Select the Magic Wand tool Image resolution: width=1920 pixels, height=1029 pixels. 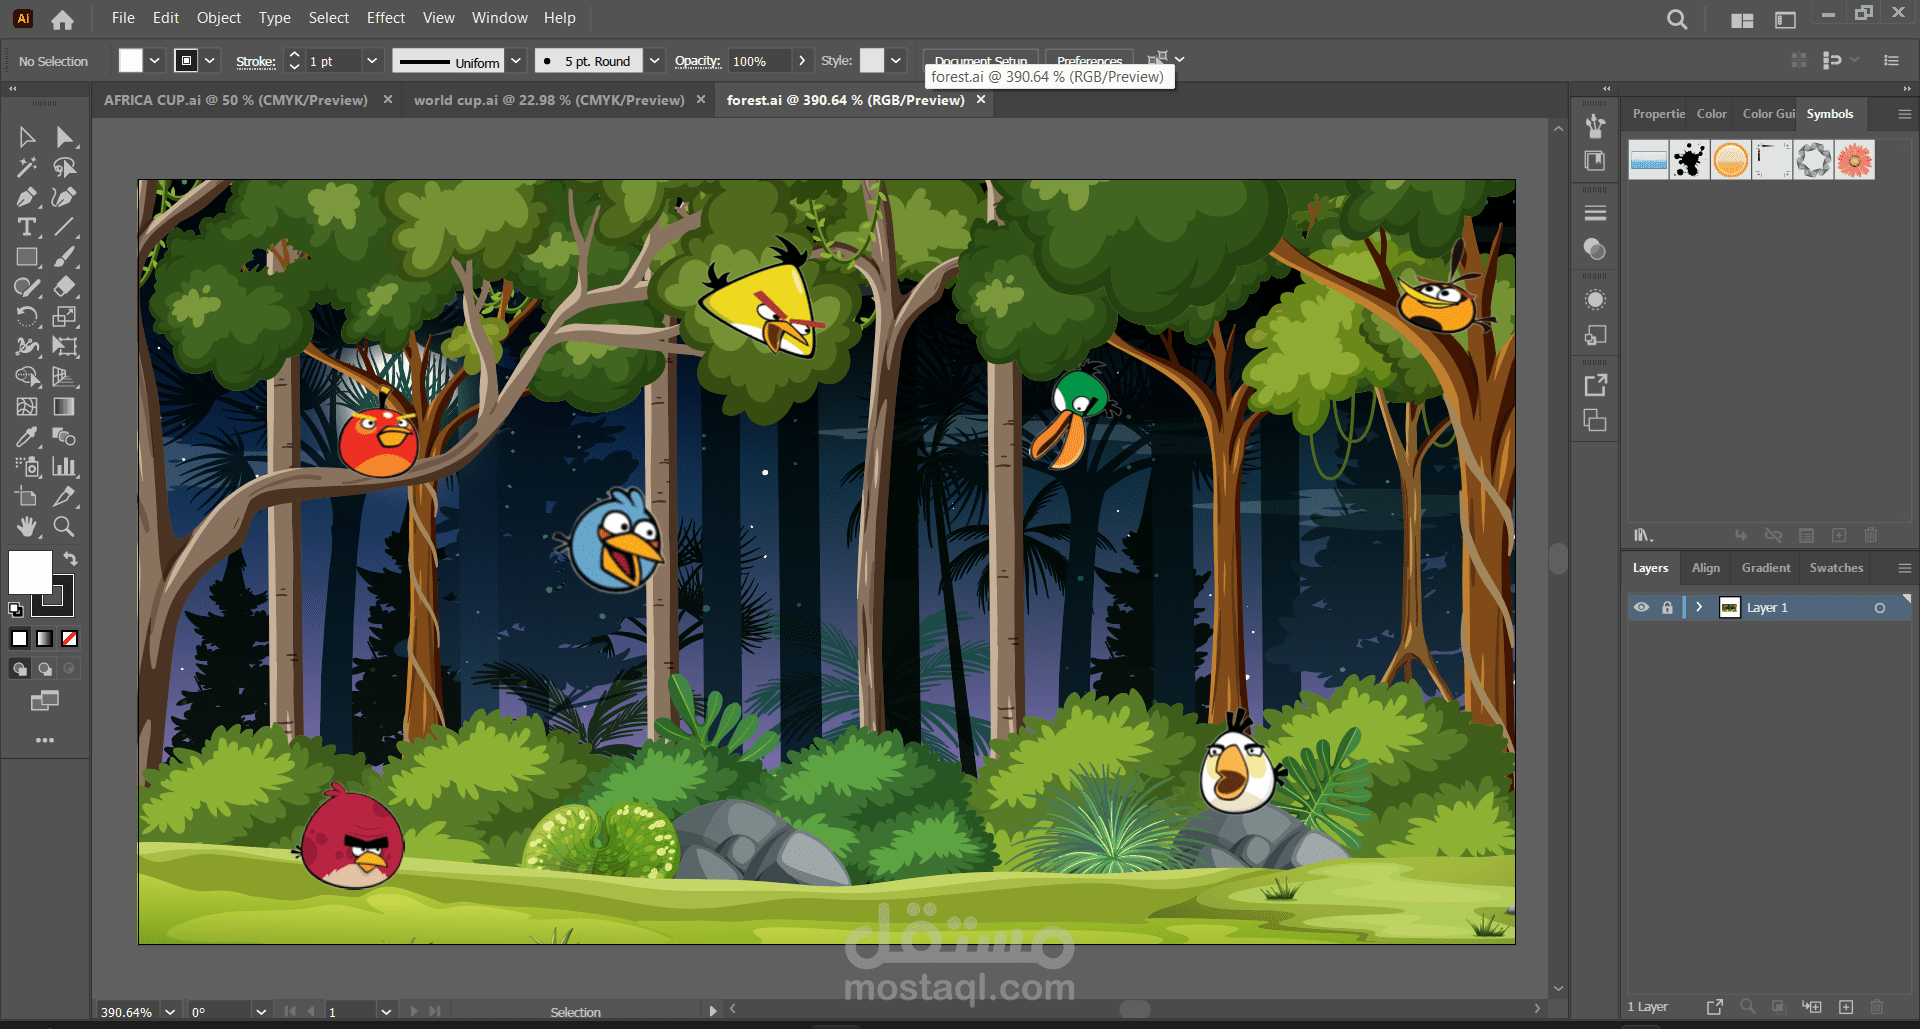(x=27, y=167)
